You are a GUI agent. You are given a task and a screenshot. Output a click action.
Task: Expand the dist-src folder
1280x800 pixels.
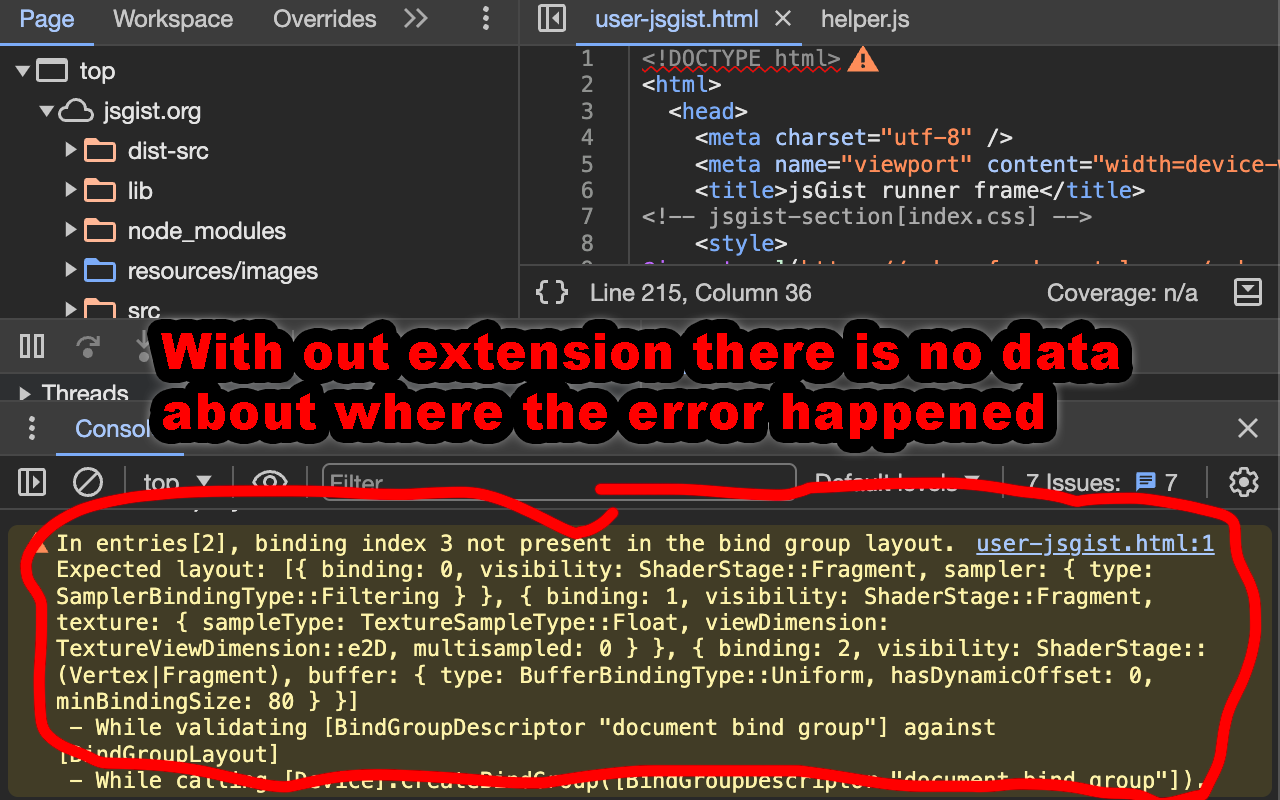coord(69,150)
